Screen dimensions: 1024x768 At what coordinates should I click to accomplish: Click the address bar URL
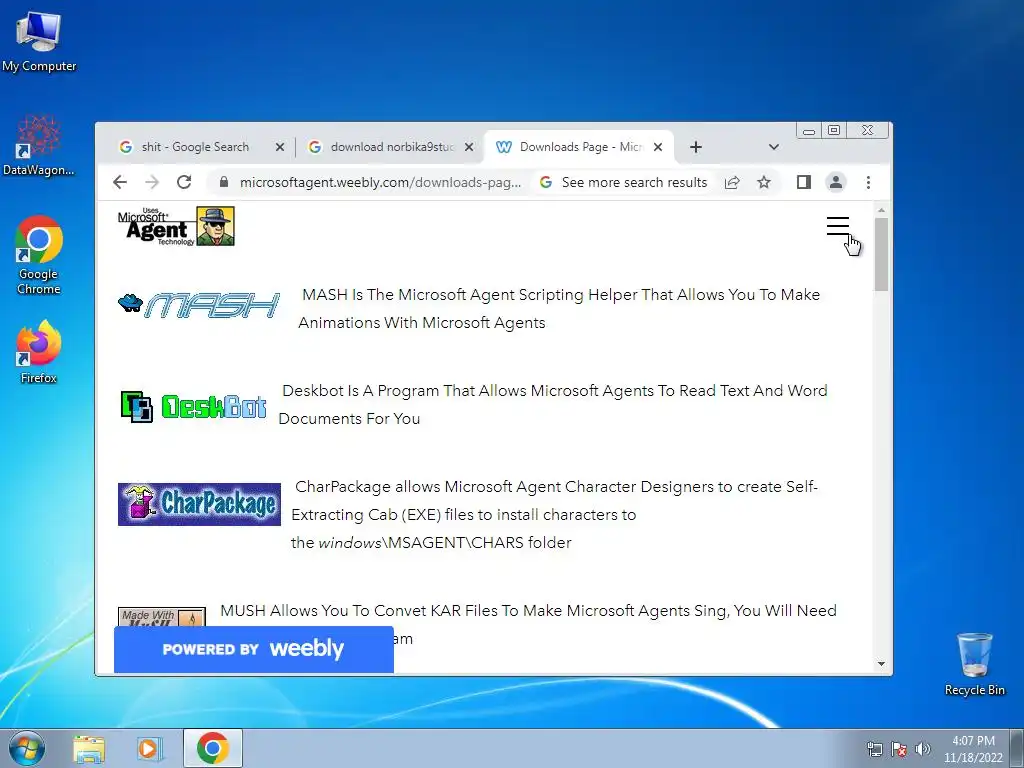380,182
